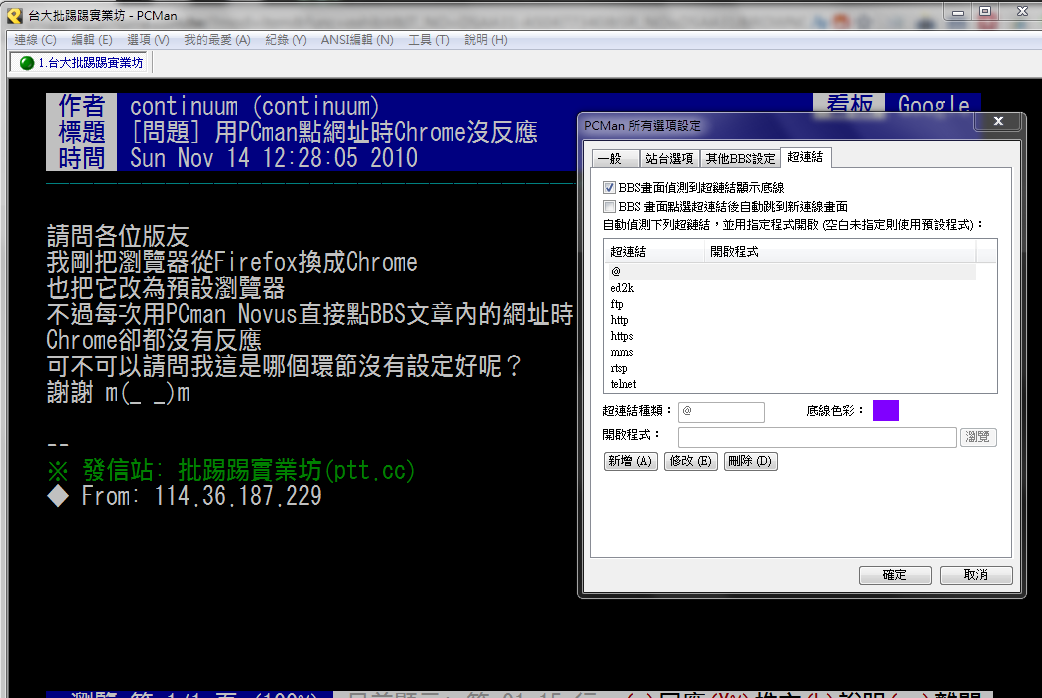Open the 工具 (T) menu
1042x698 pixels.
(x=429, y=40)
